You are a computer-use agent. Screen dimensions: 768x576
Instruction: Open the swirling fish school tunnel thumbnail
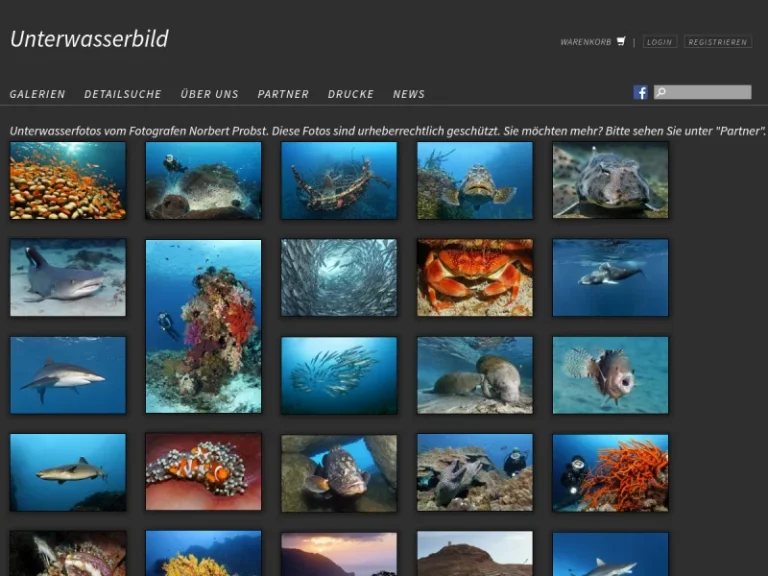click(x=339, y=277)
